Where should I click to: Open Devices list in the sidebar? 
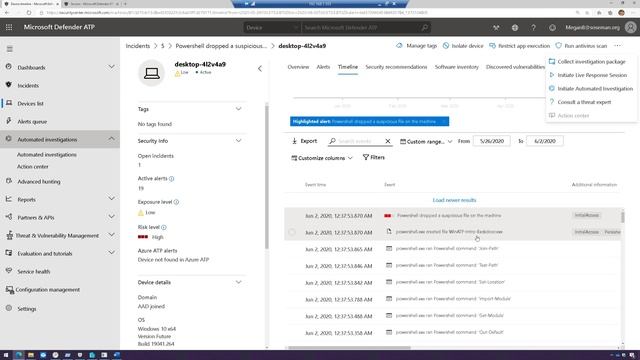30,104
